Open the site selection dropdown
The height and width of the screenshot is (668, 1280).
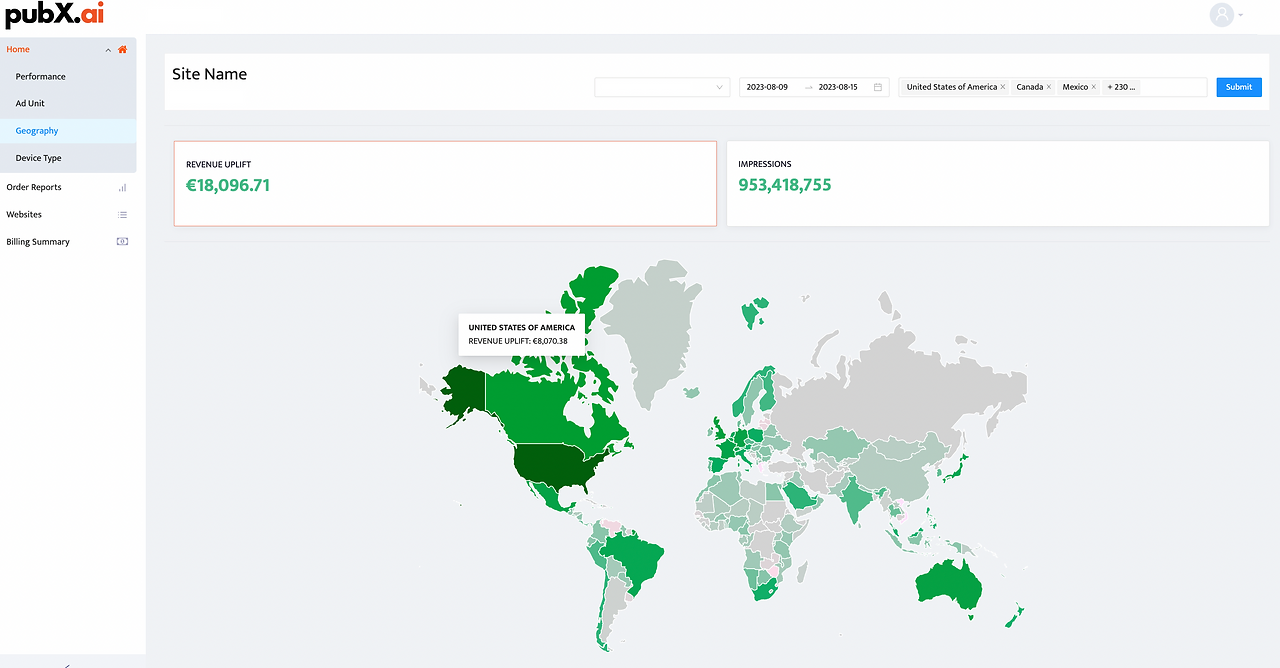pos(662,87)
